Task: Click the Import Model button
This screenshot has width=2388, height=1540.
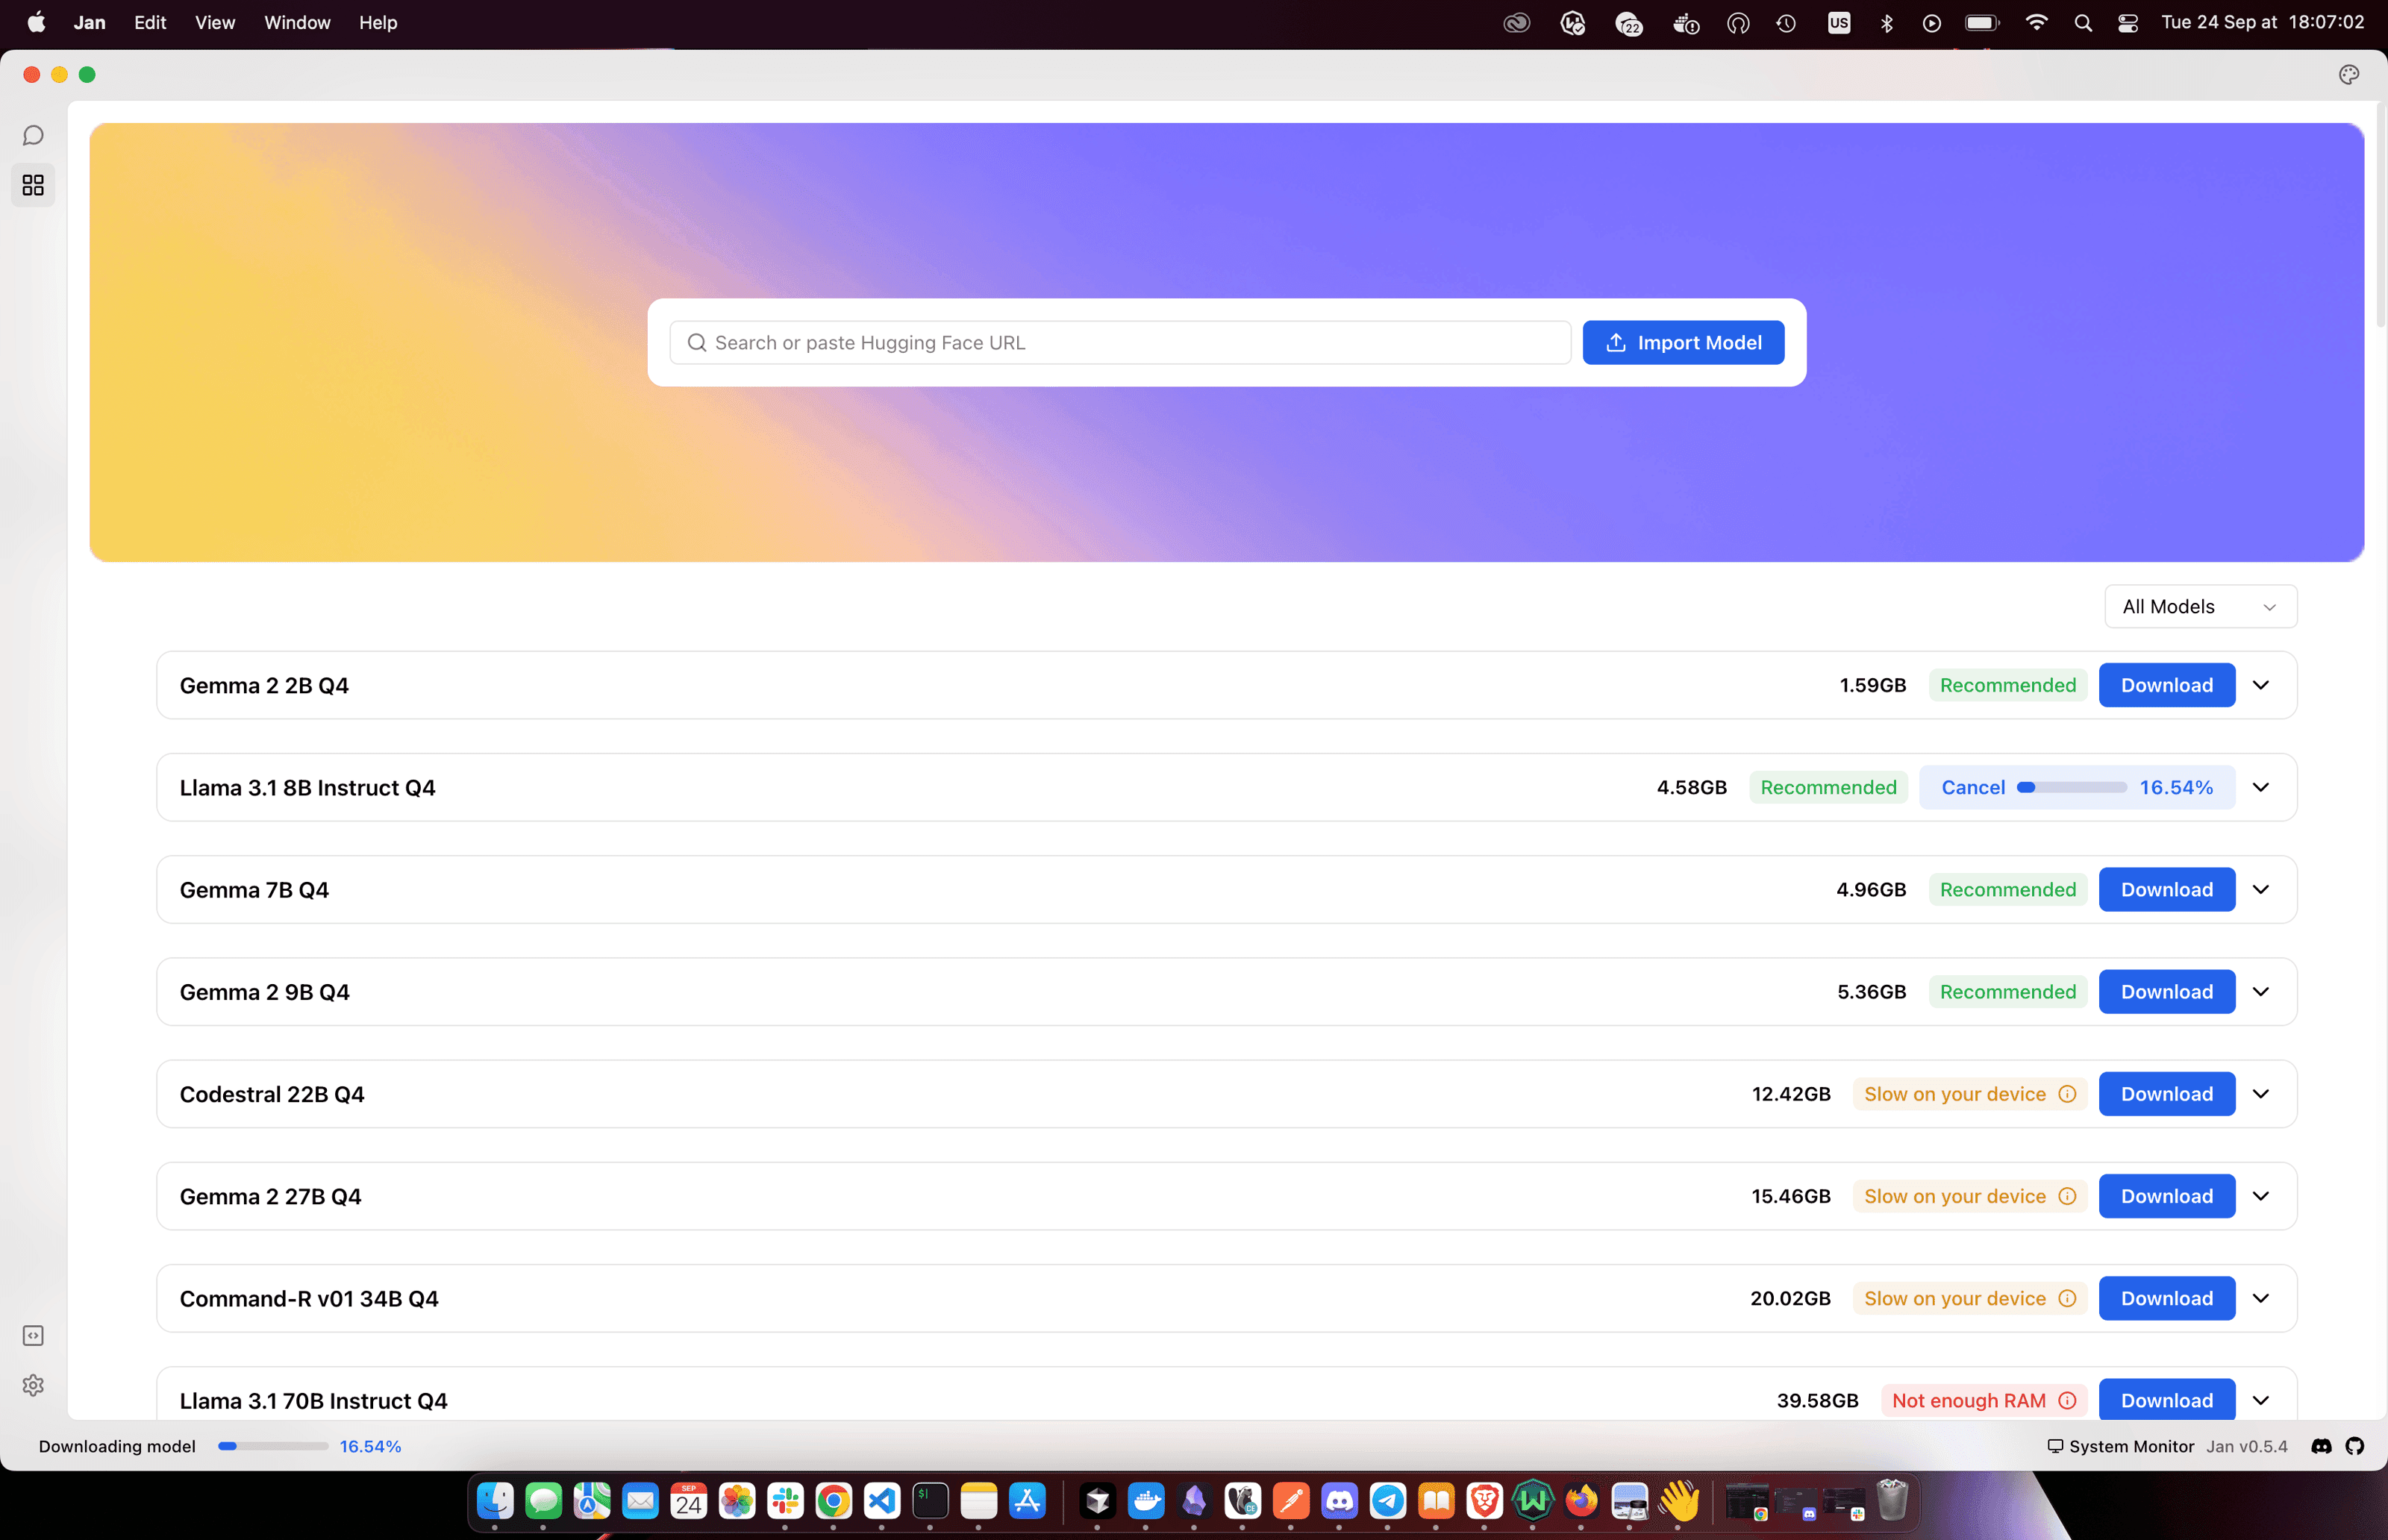Action: tap(1683, 343)
